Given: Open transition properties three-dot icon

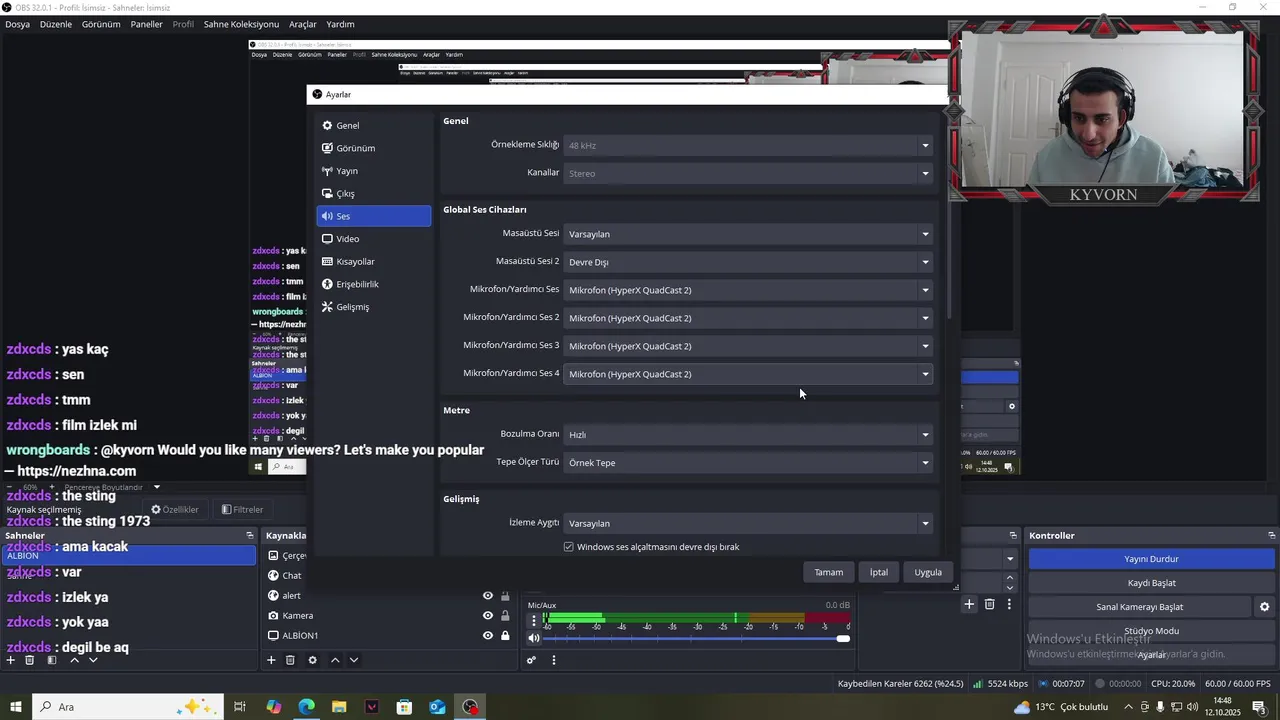Looking at the screenshot, I should tap(1009, 604).
